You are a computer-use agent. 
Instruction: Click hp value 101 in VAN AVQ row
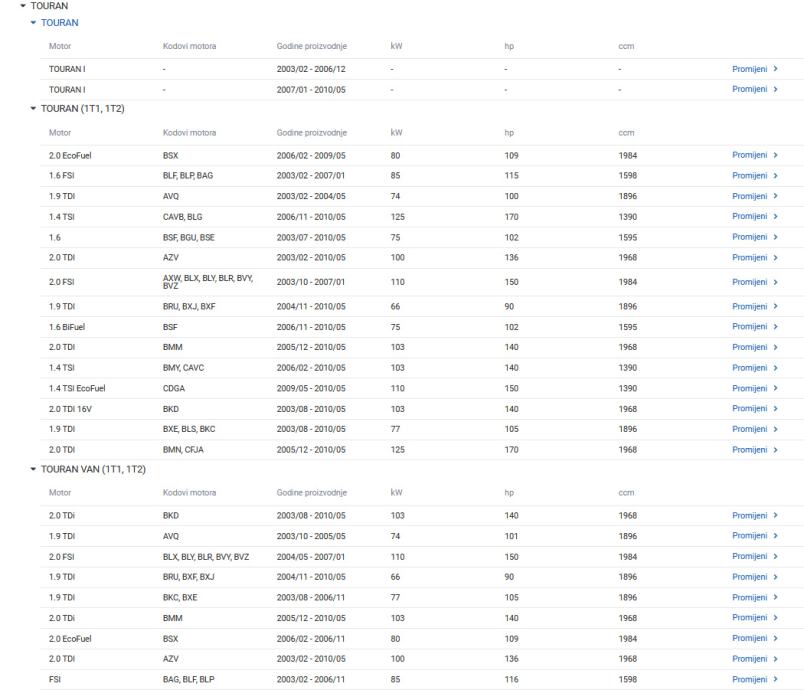coord(511,536)
